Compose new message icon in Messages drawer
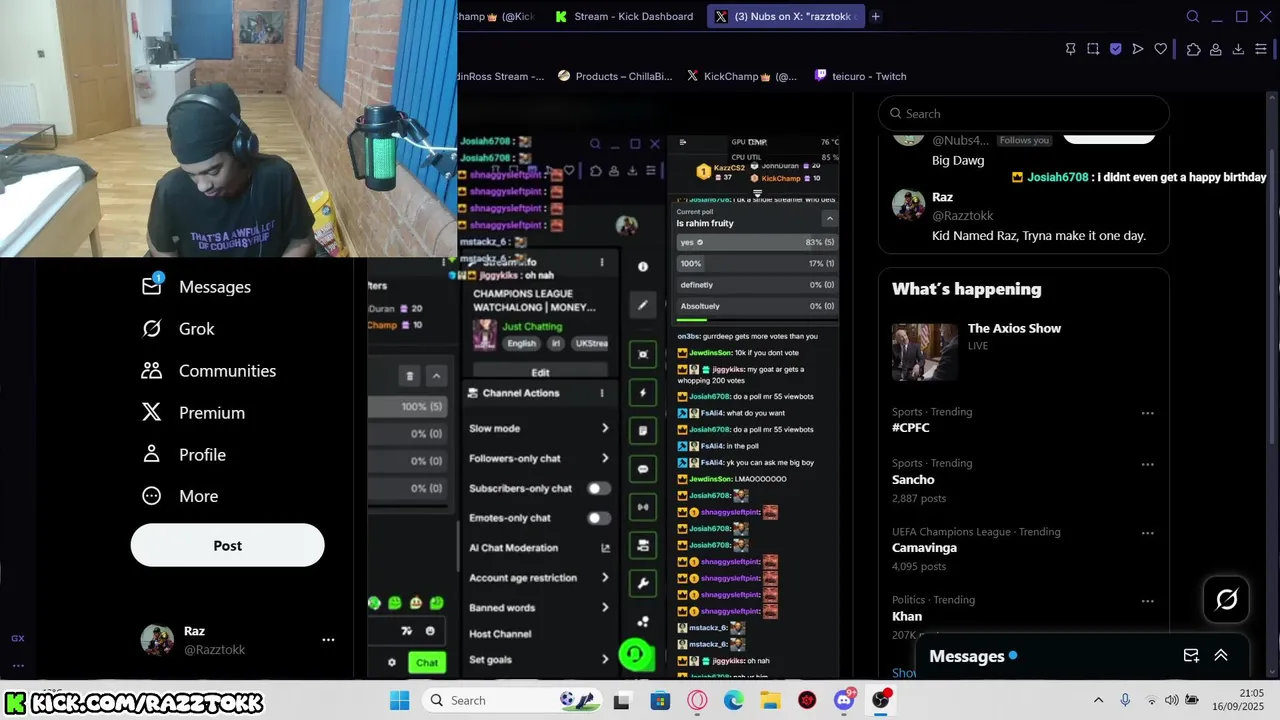1280x720 pixels. pos(1191,656)
